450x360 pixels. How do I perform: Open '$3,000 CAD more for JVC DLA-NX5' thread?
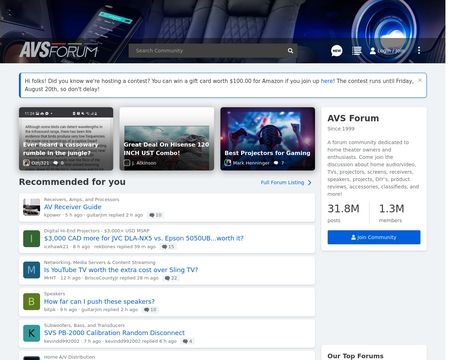click(144, 238)
